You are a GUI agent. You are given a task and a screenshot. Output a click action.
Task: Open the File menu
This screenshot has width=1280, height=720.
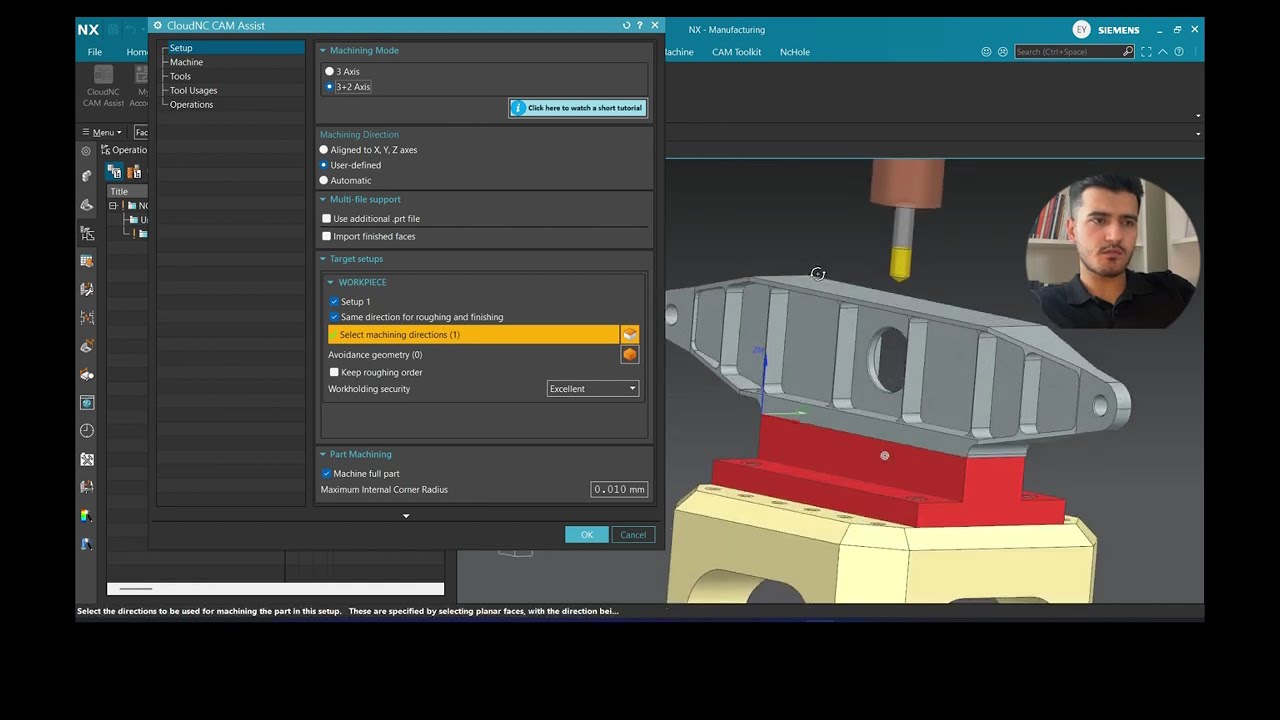[x=95, y=52]
